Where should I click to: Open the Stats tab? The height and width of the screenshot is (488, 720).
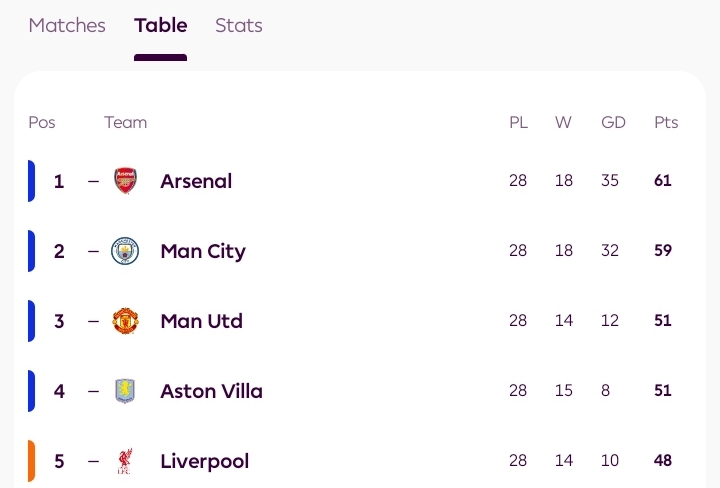click(239, 26)
